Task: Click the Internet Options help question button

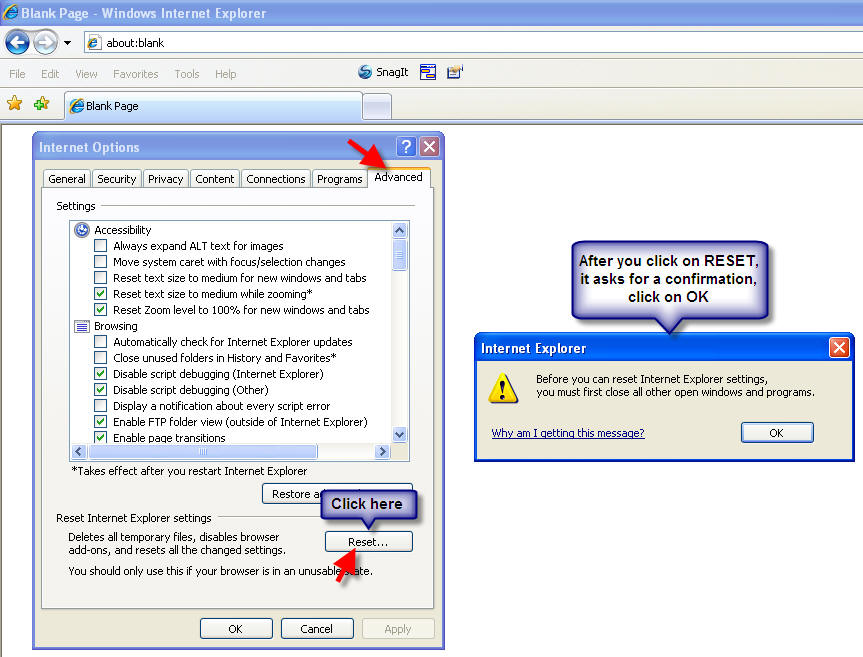Action: coord(406,146)
